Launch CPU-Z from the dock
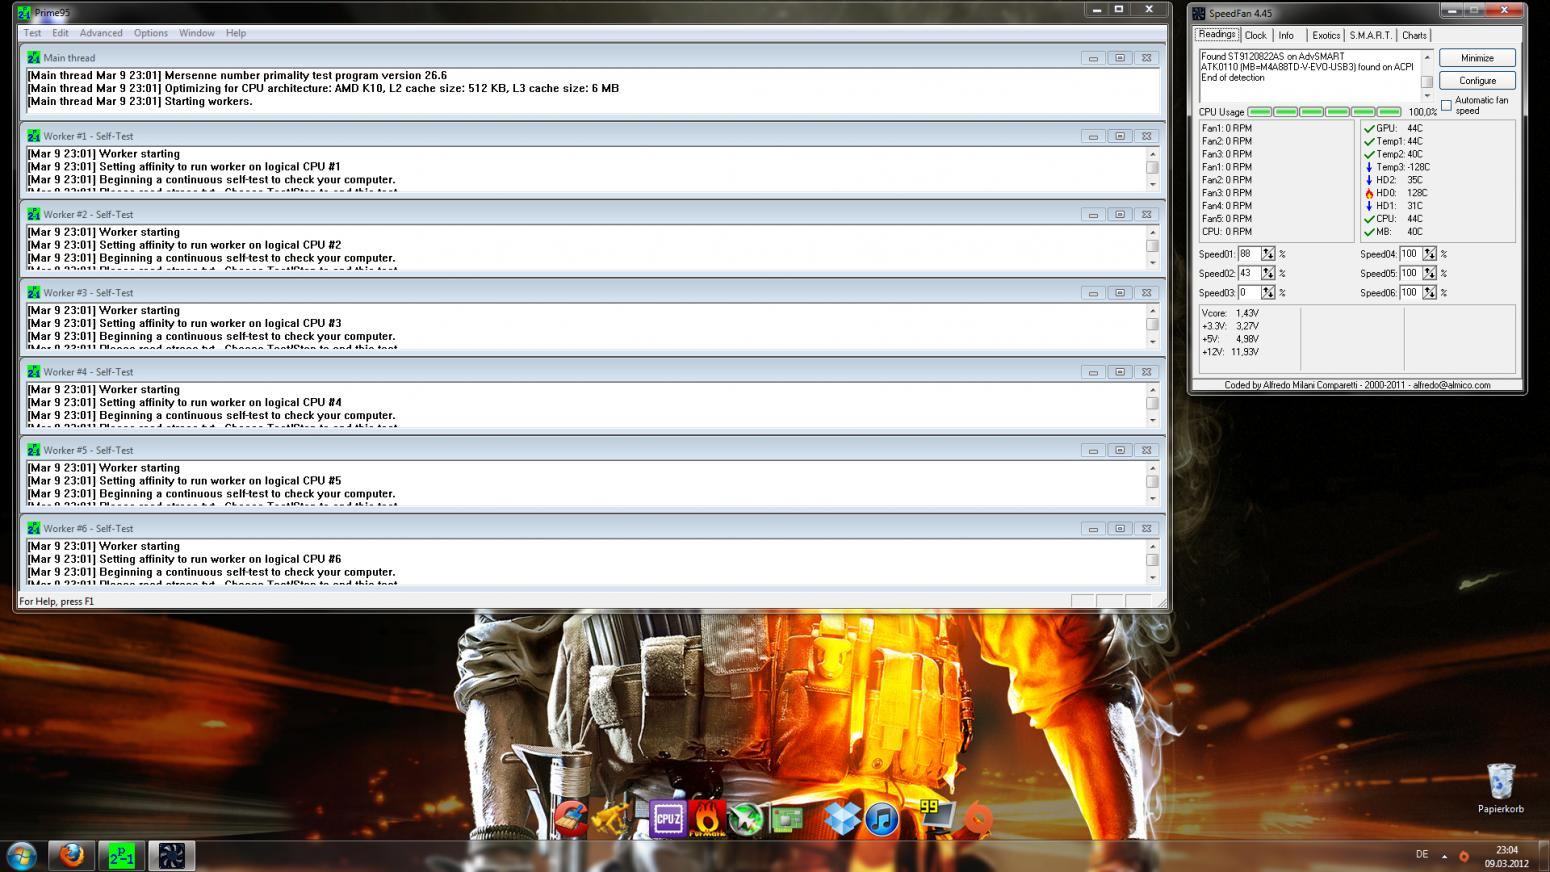This screenshot has width=1550, height=872. click(x=667, y=819)
